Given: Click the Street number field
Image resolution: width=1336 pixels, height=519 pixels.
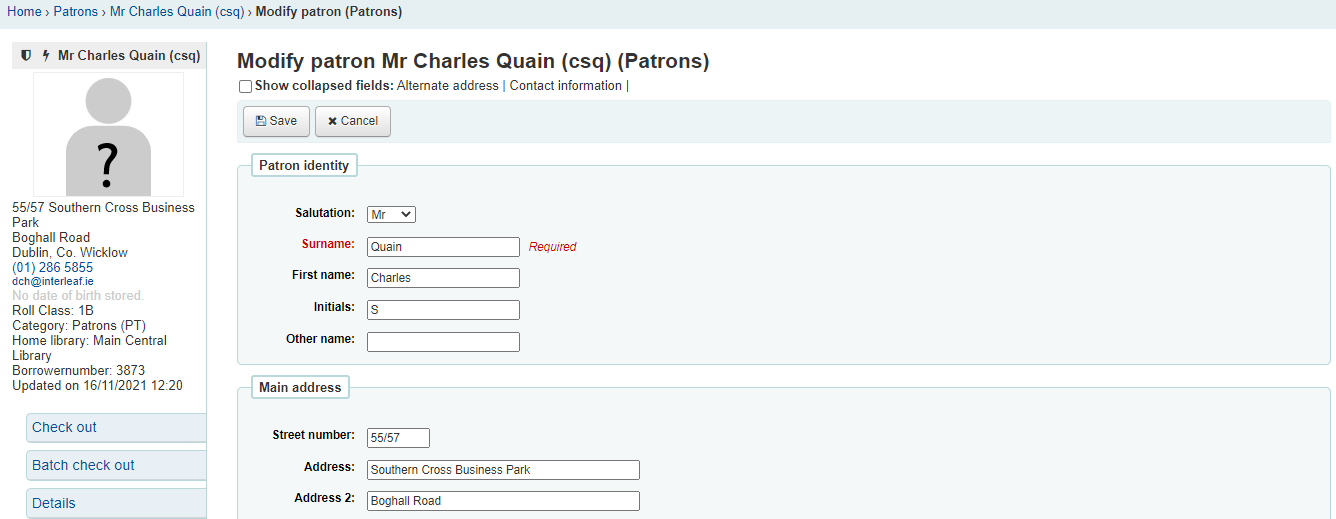Looking at the screenshot, I should point(398,438).
